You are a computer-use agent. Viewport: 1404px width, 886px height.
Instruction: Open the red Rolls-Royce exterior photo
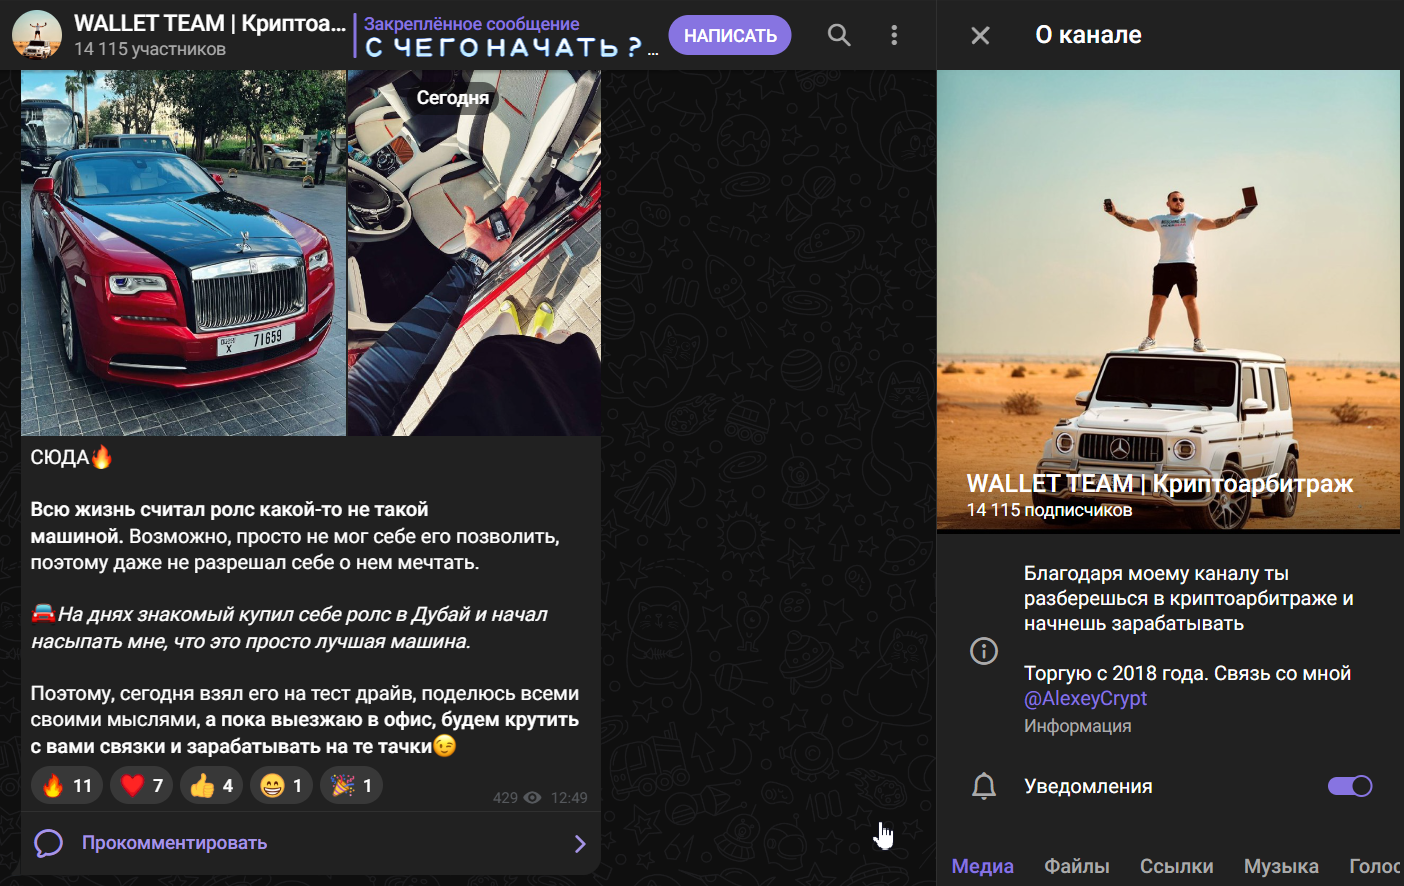click(x=183, y=253)
